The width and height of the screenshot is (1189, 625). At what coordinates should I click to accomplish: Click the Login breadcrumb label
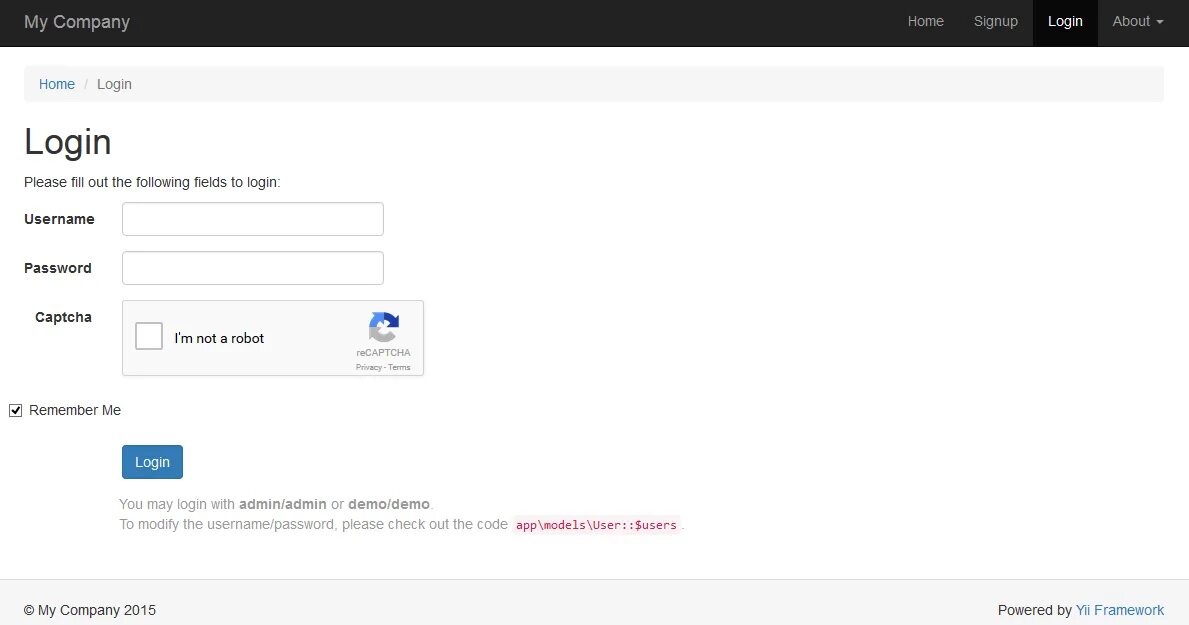pos(114,84)
